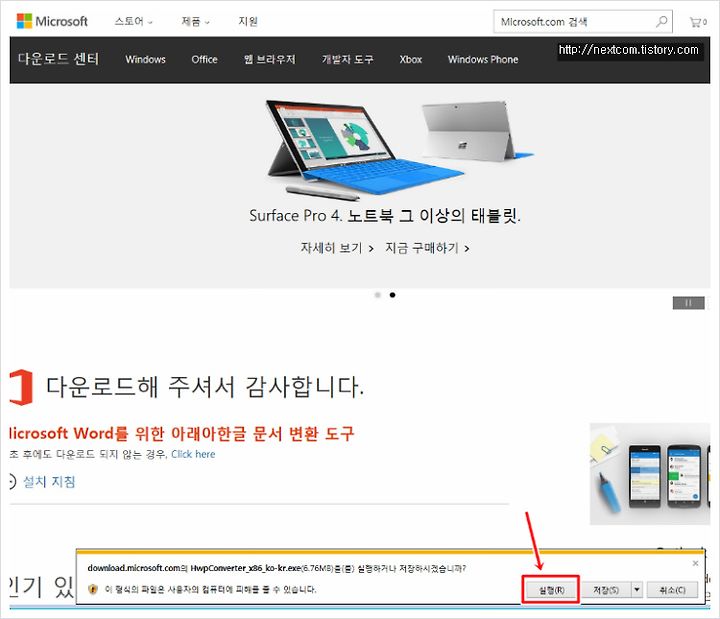Viewport: 720px width, 619px height.
Task: Click the 실행(R) button
Action: click(x=551, y=590)
